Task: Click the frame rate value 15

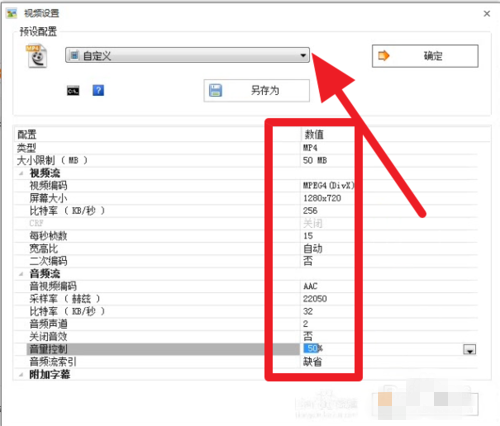Action: (308, 236)
